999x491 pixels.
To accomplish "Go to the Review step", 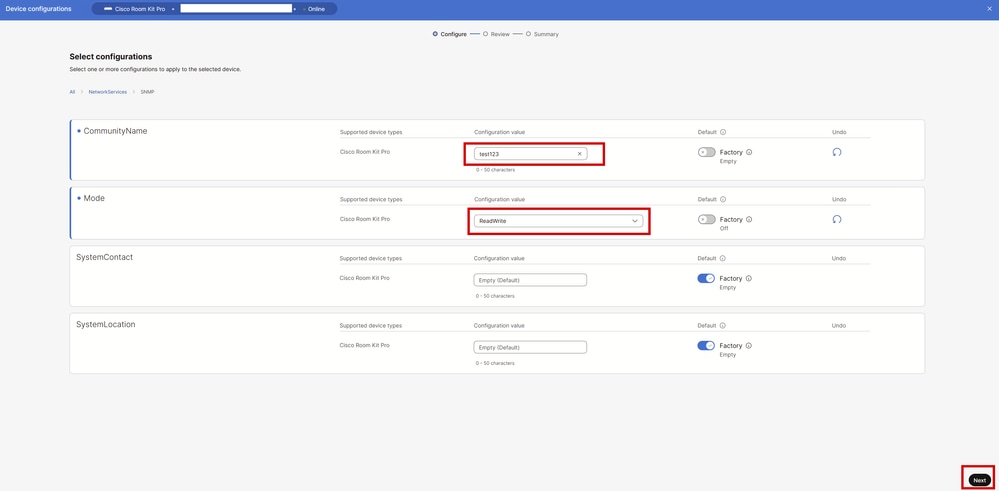I will click(496, 34).
